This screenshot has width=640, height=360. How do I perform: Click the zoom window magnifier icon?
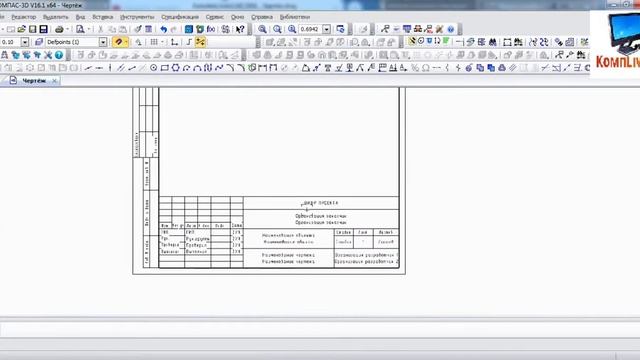pos(262,29)
